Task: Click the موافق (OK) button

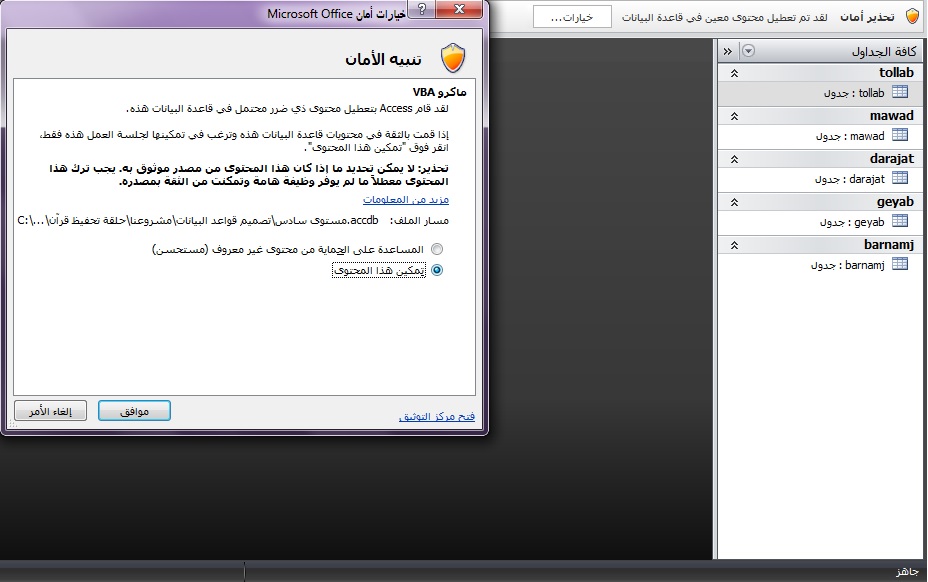Action: 134,411
